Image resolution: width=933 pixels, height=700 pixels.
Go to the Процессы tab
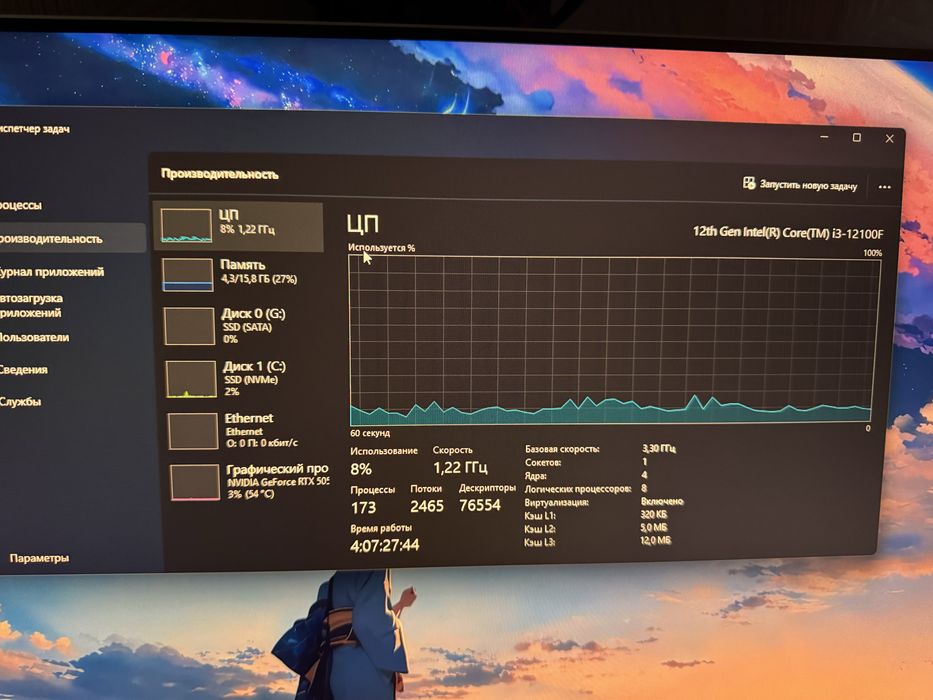tap(21, 205)
